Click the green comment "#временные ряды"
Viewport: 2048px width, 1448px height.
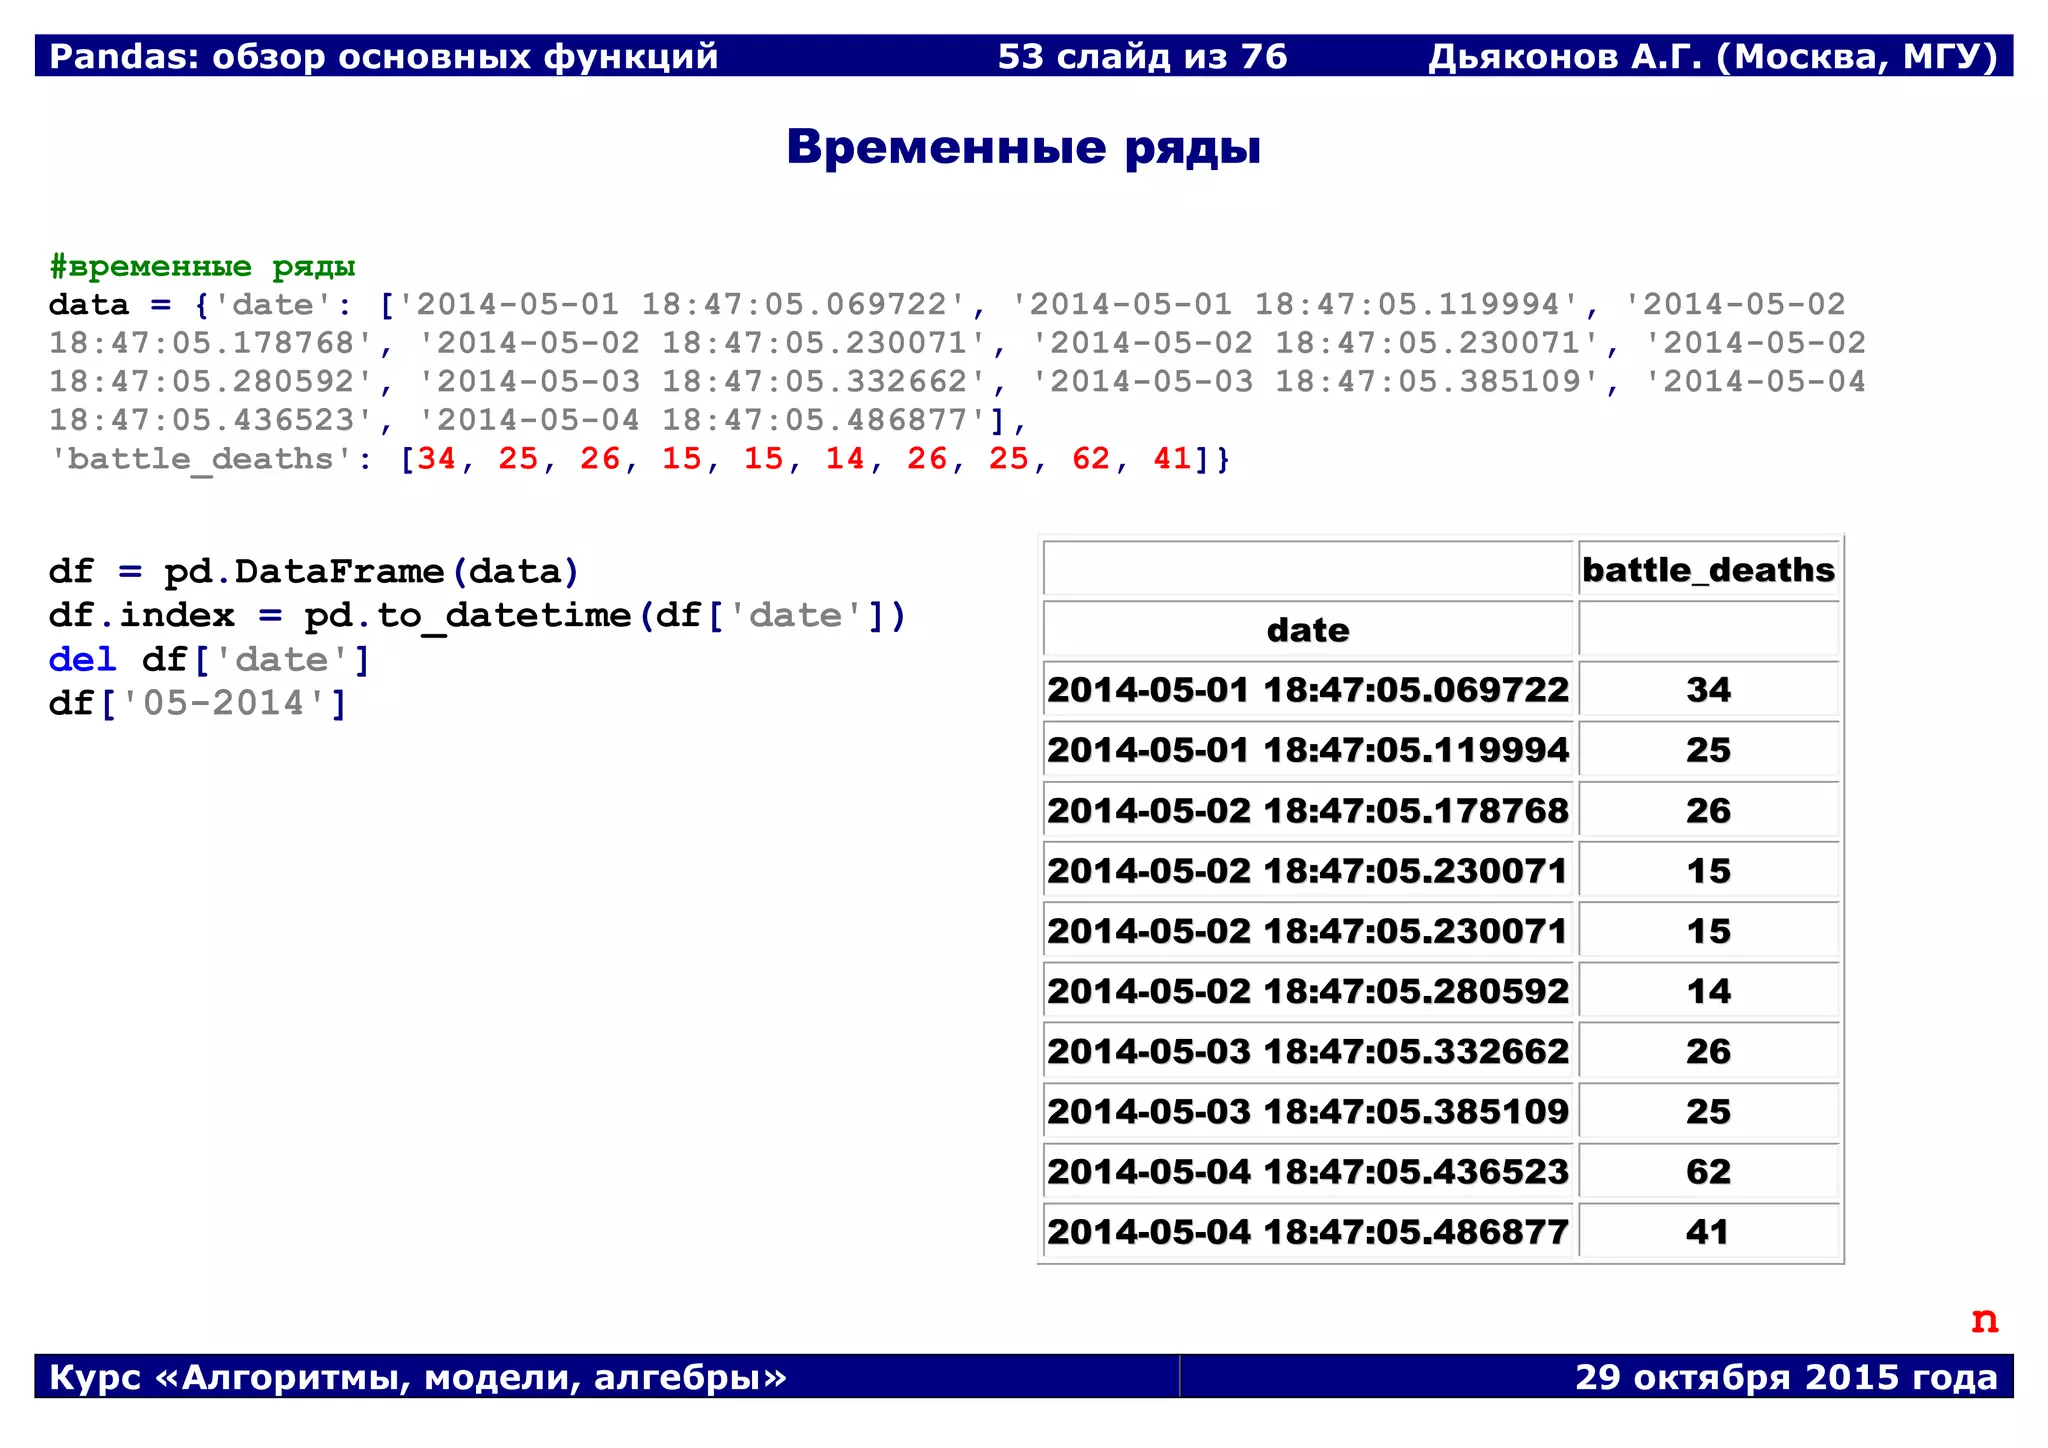(x=202, y=266)
